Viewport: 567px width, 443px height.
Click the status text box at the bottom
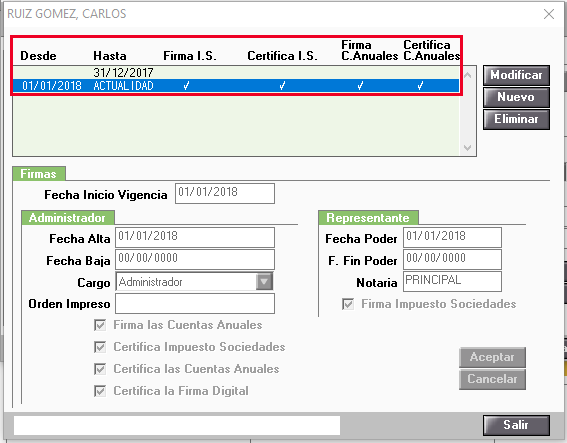pos(177,425)
